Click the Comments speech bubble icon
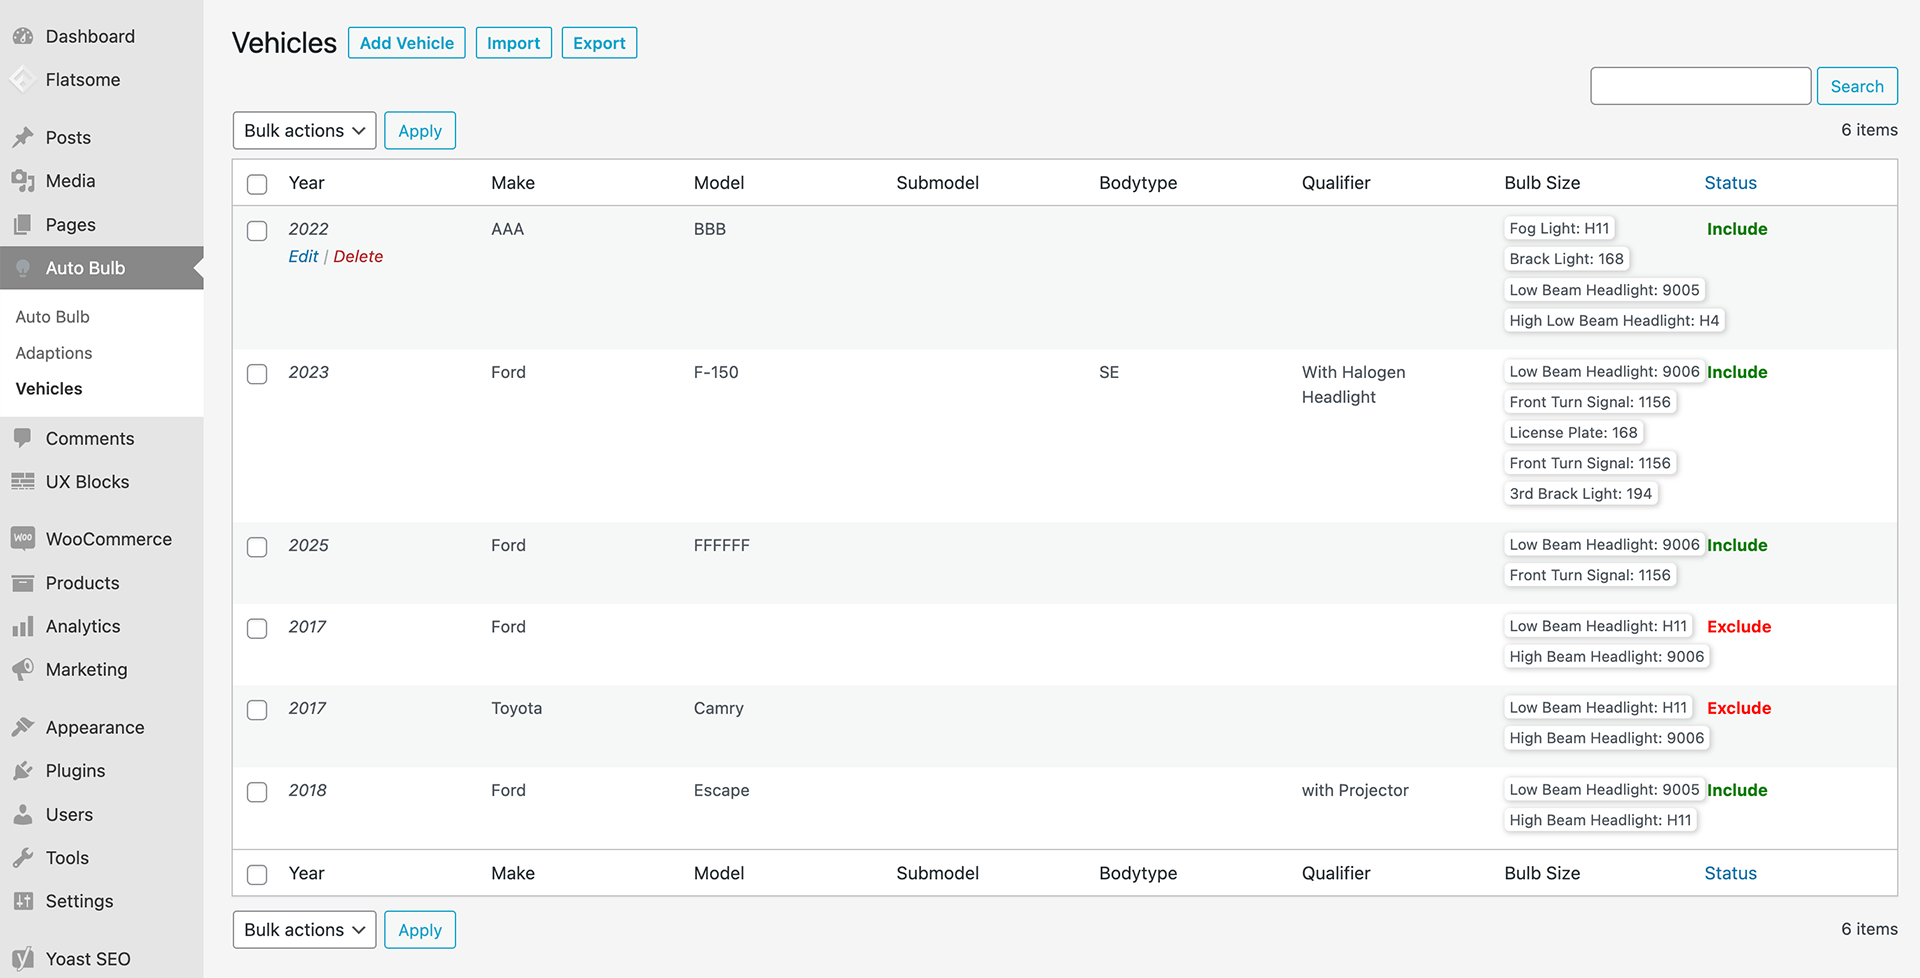This screenshot has height=978, width=1920. (23, 438)
